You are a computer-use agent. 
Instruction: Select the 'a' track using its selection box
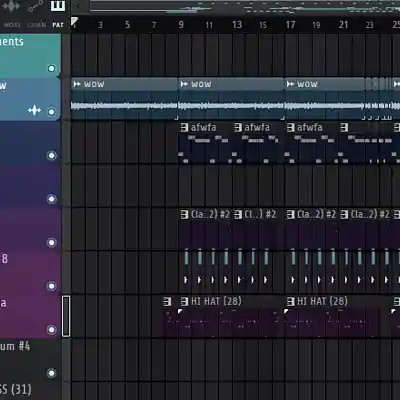point(66,316)
